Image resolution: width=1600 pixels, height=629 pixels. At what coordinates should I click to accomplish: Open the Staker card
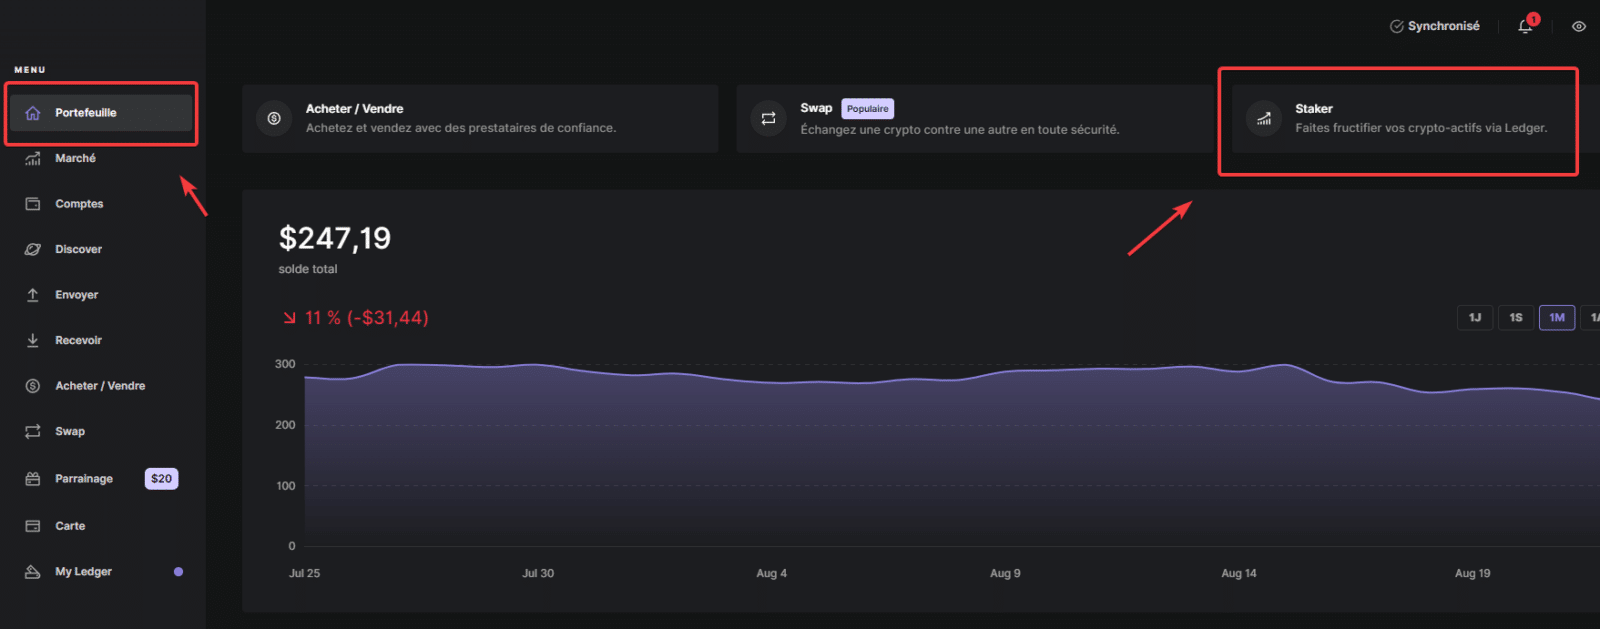(1400, 118)
